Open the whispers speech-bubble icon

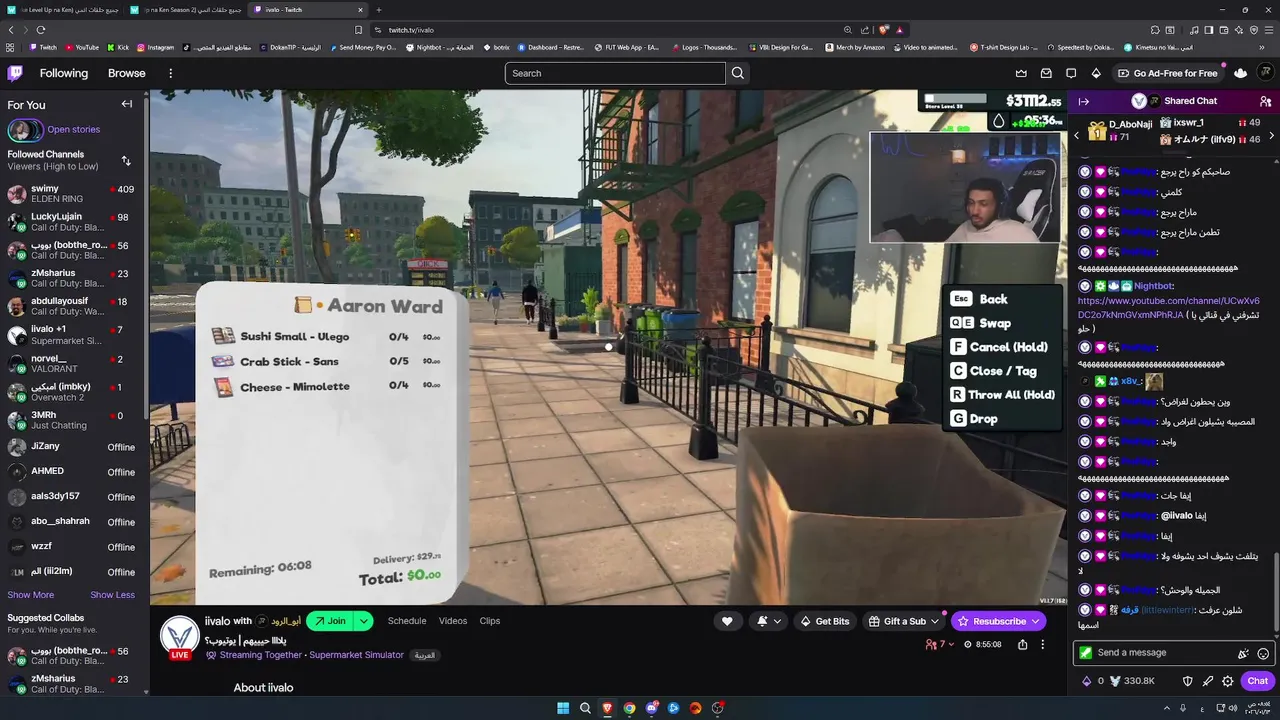point(1071,73)
